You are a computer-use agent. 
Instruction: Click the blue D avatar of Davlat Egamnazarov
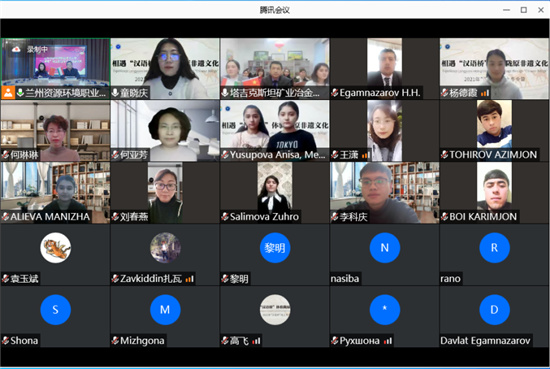pyautogui.click(x=494, y=310)
